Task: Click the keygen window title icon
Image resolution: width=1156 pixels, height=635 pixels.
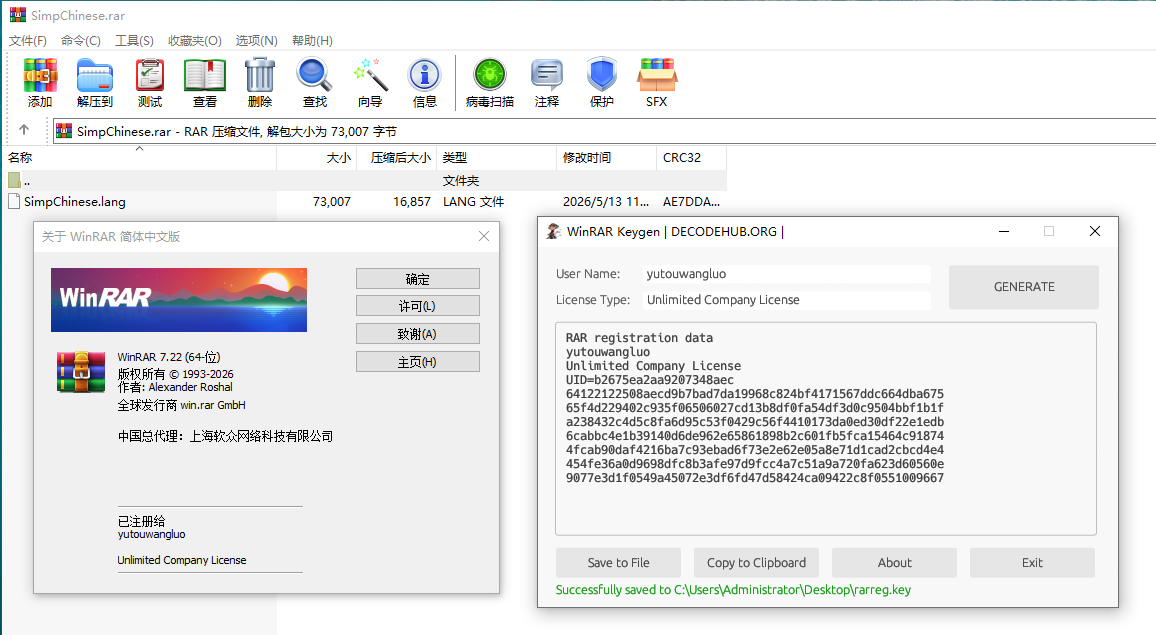Action: pyautogui.click(x=553, y=232)
